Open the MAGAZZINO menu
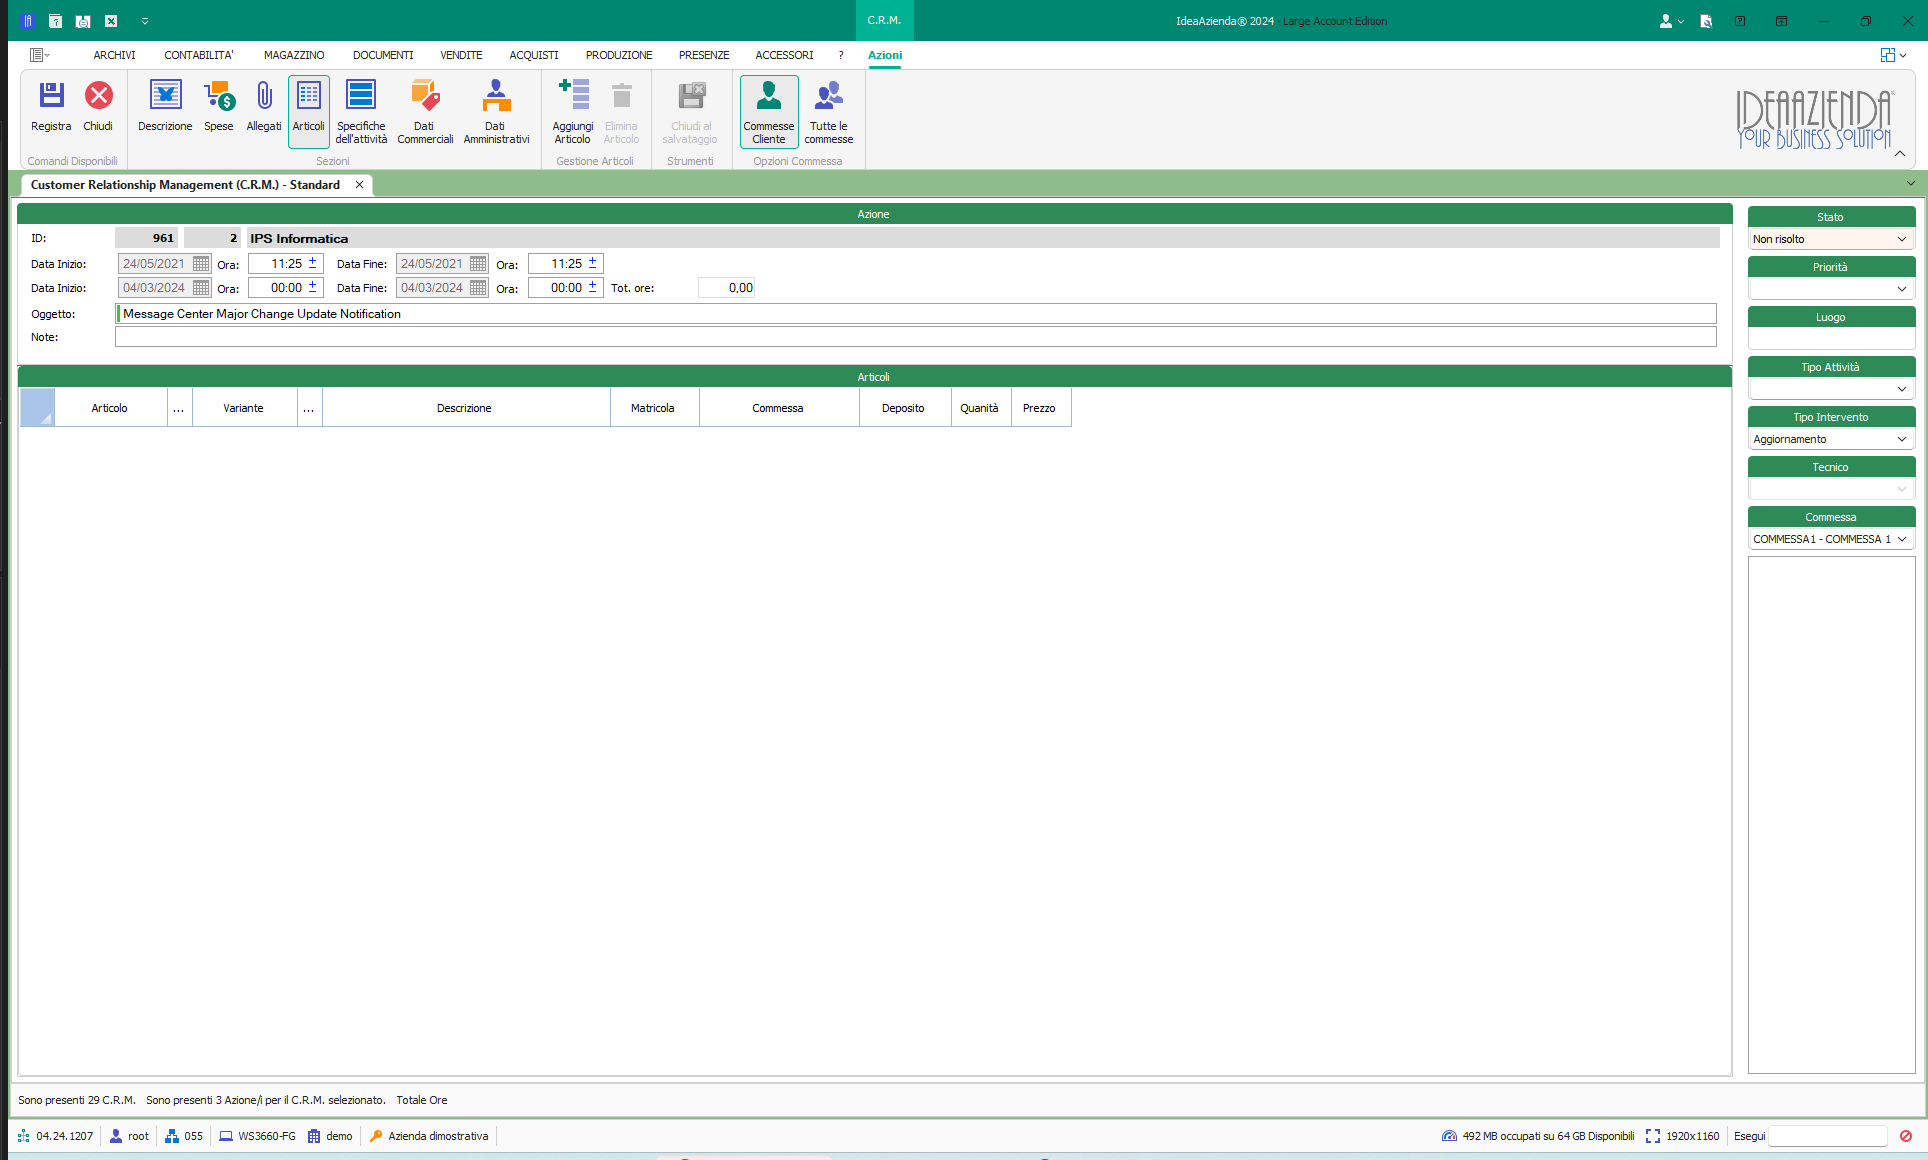Viewport: 1928px width, 1160px height. click(x=294, y=55)
